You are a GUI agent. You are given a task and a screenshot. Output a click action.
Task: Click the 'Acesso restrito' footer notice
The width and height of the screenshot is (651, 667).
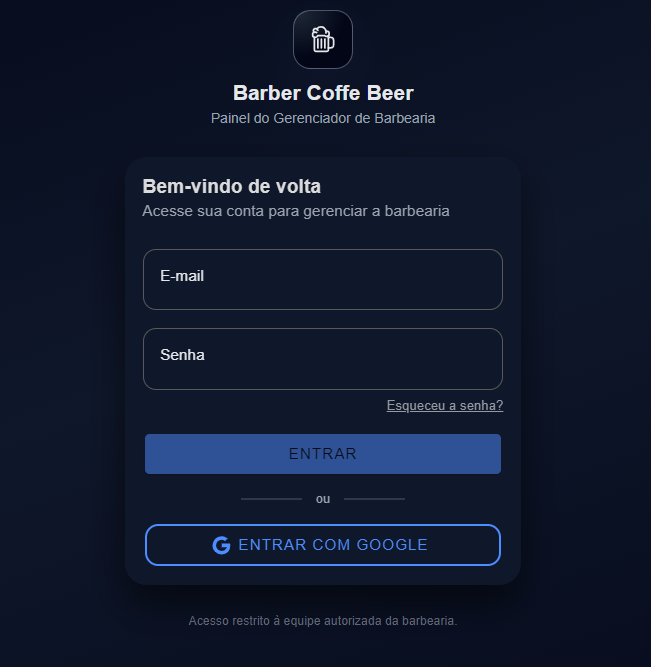tap(322, 621)
